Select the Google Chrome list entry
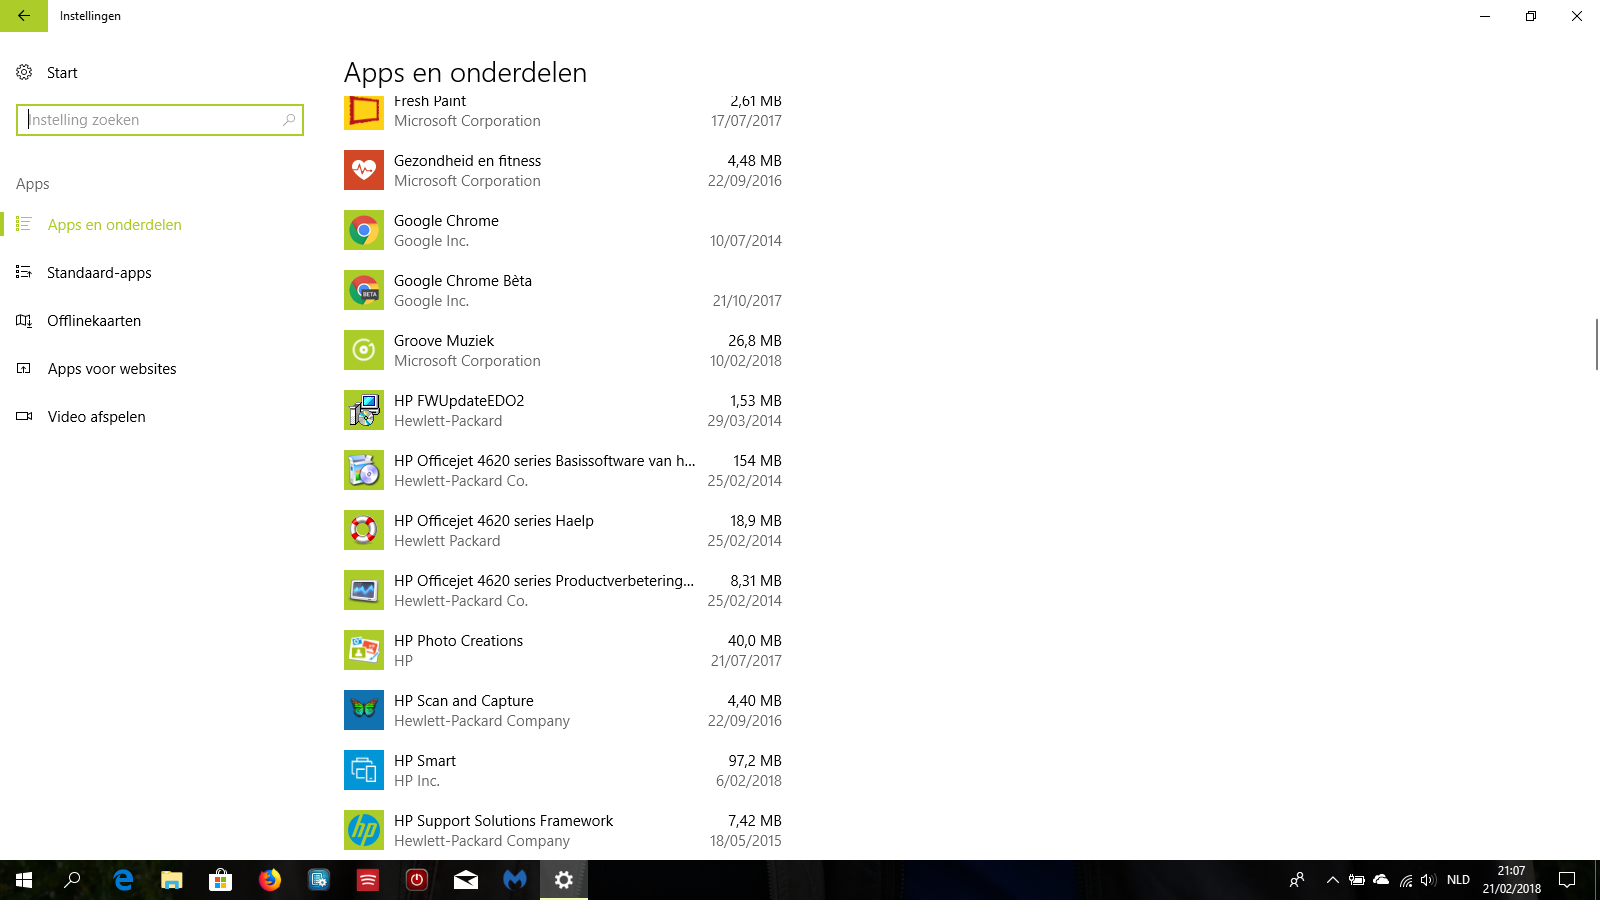 563,230
